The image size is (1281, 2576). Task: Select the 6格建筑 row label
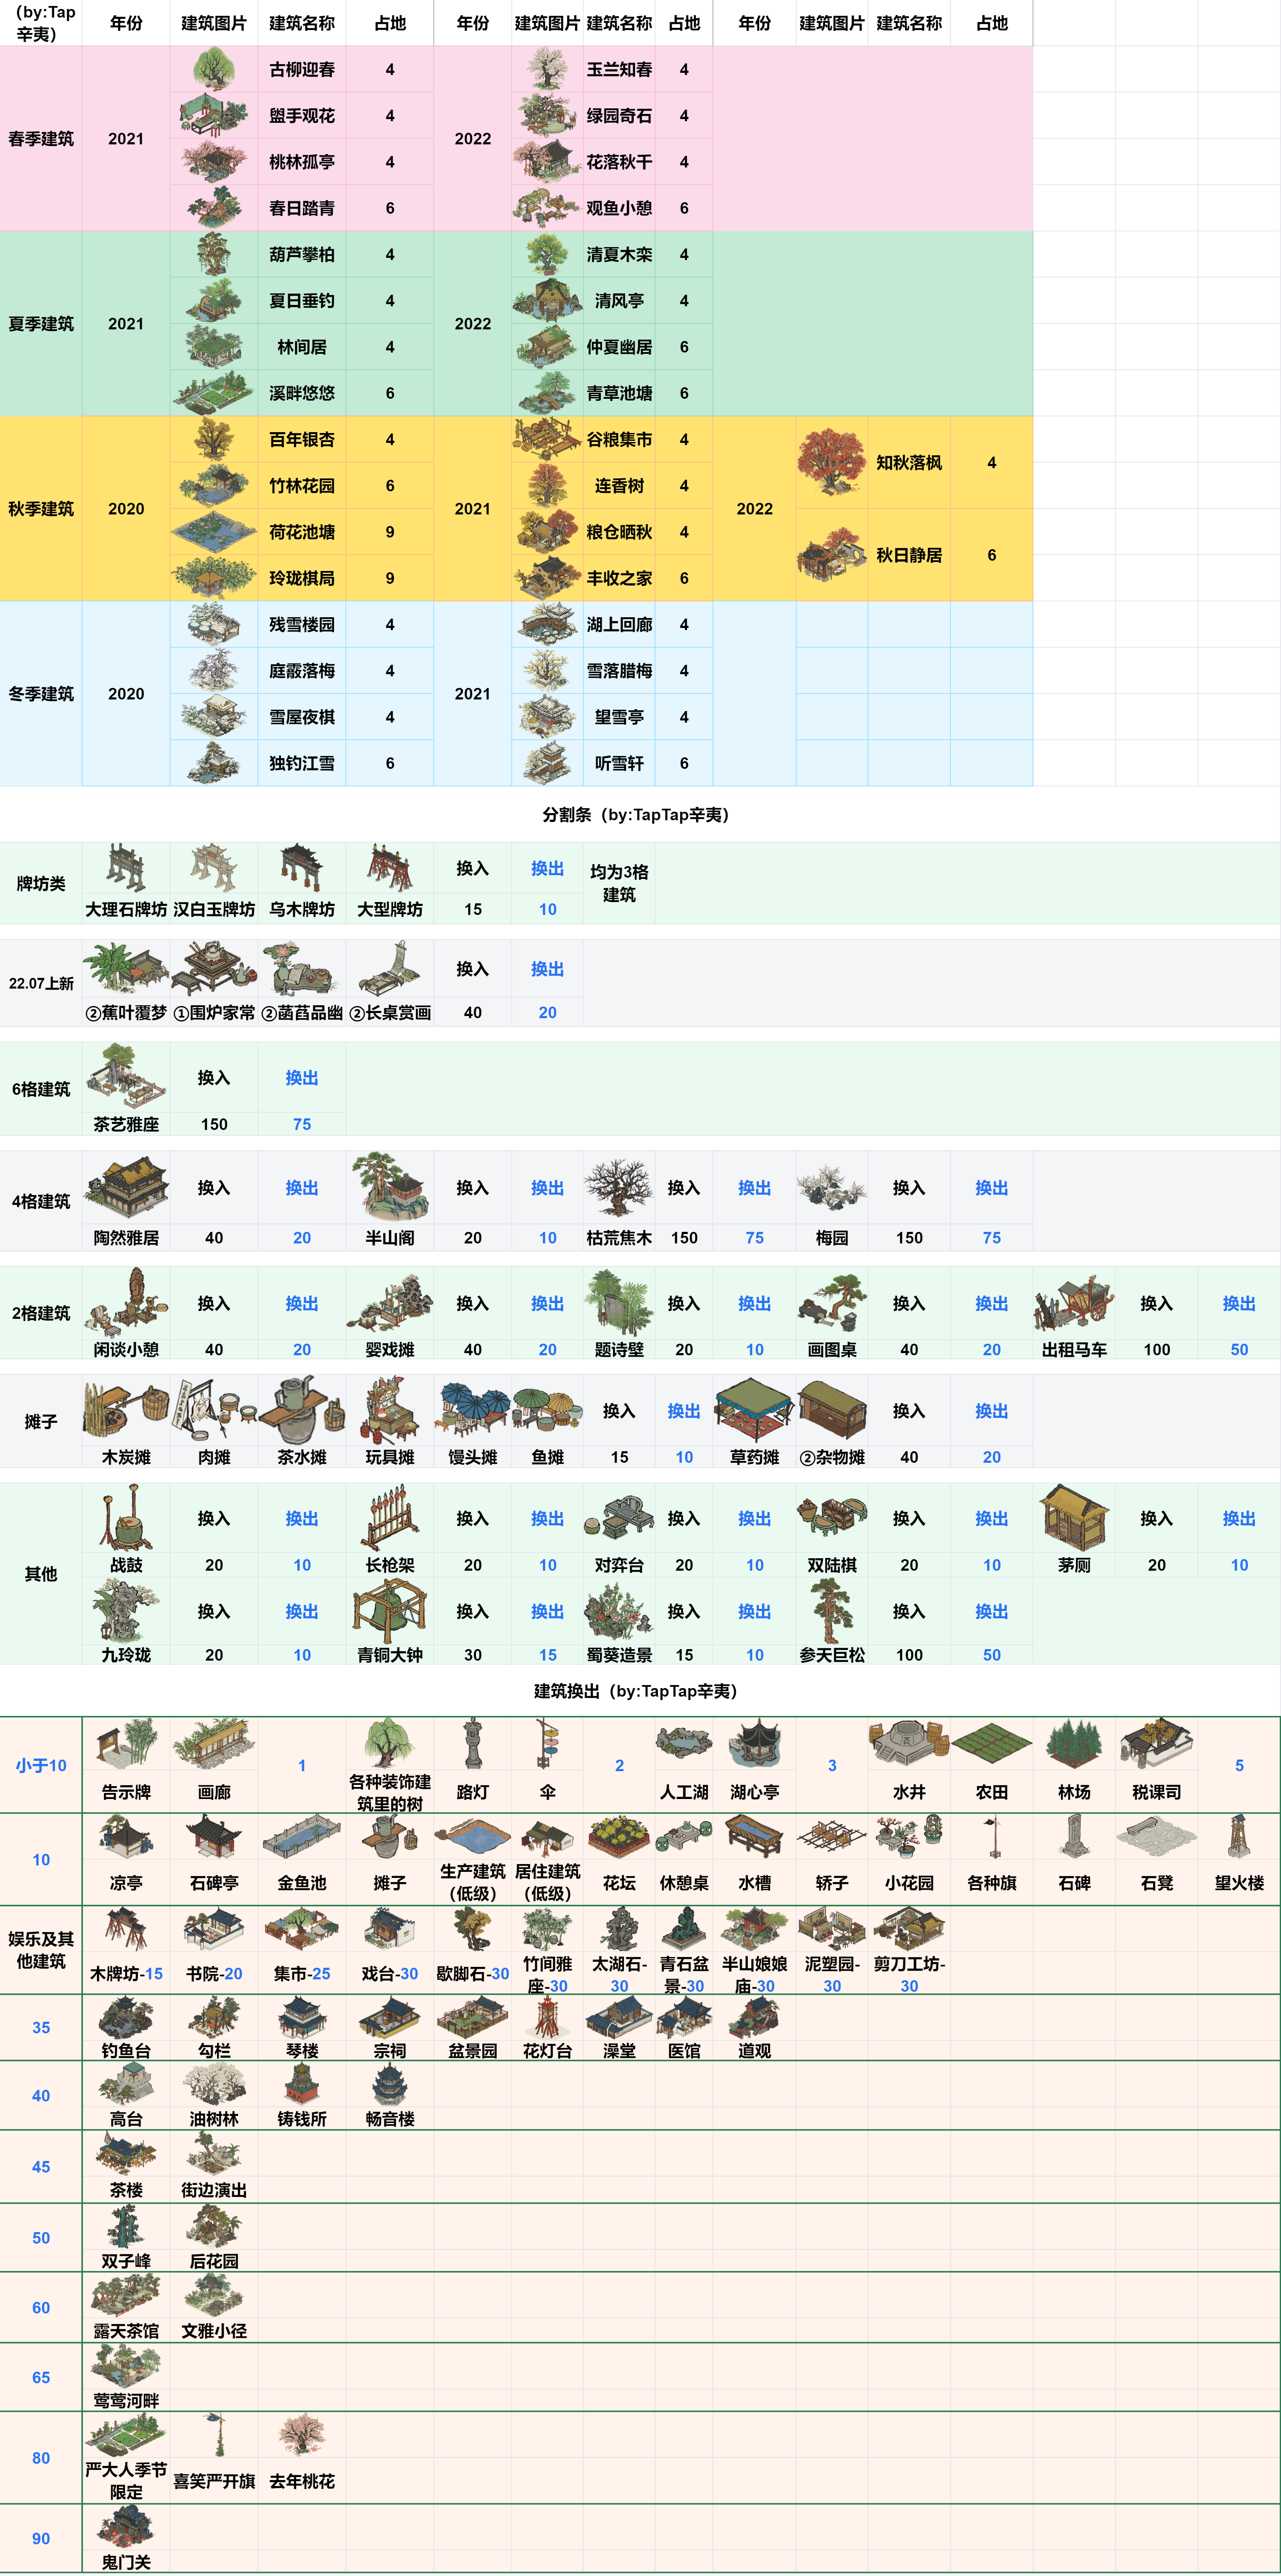coord(41,1089)
